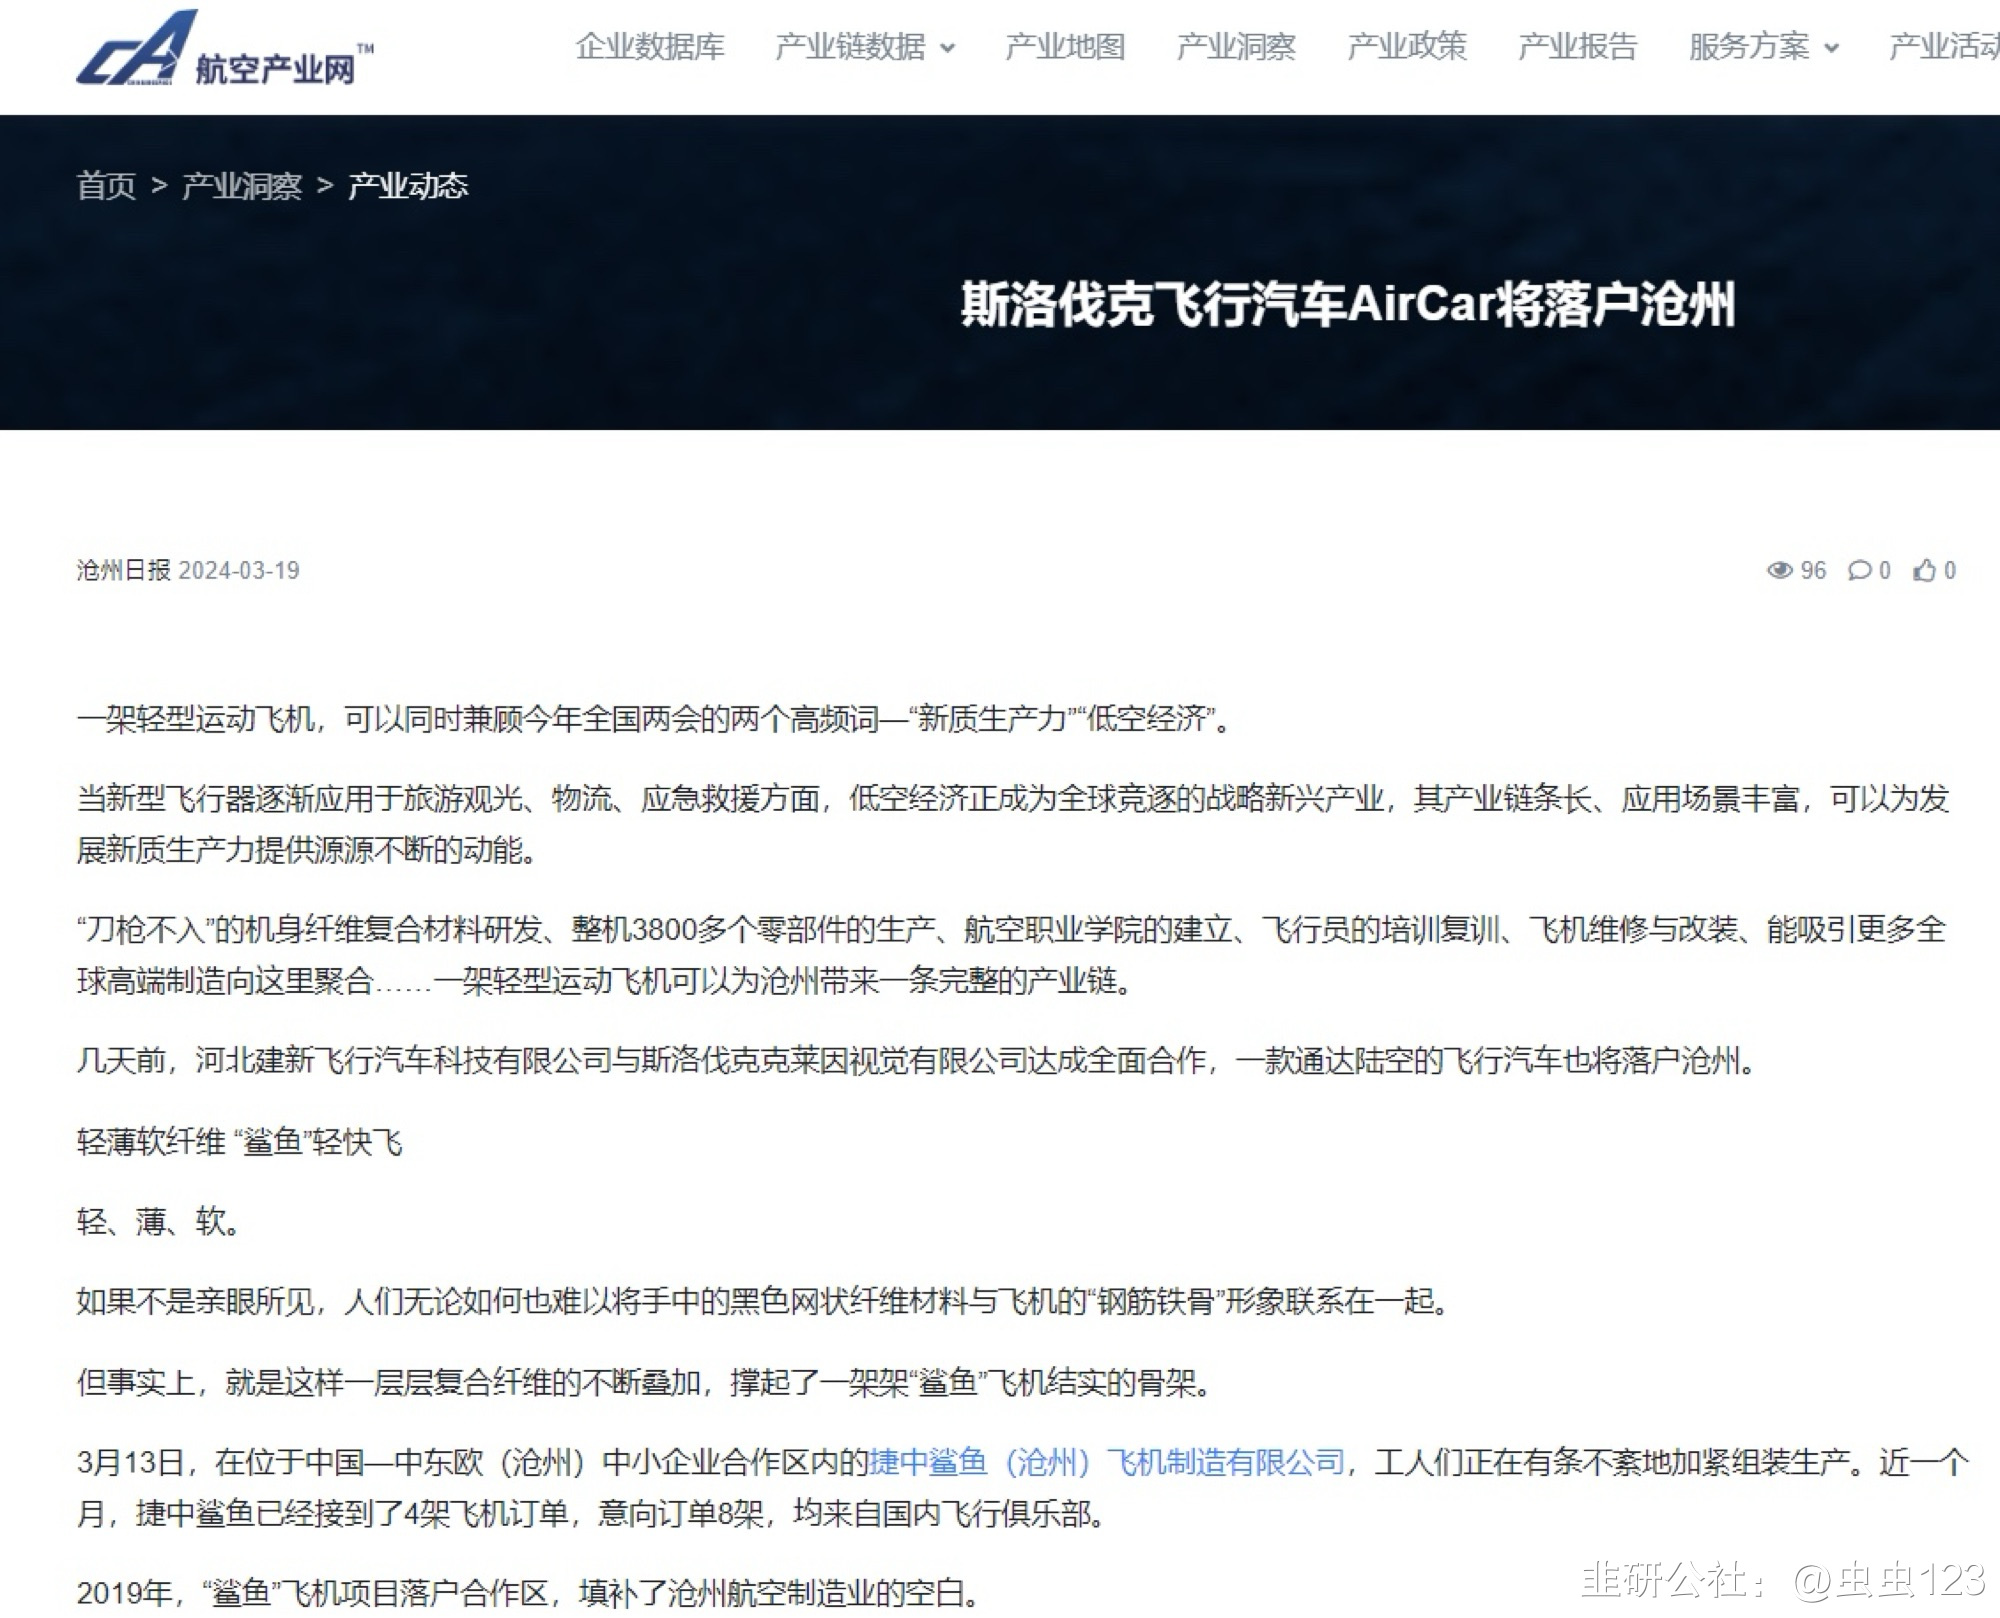Expand the 服务方案 dropdown arrow
2000x1618 pixels.
coord(1832,48)
